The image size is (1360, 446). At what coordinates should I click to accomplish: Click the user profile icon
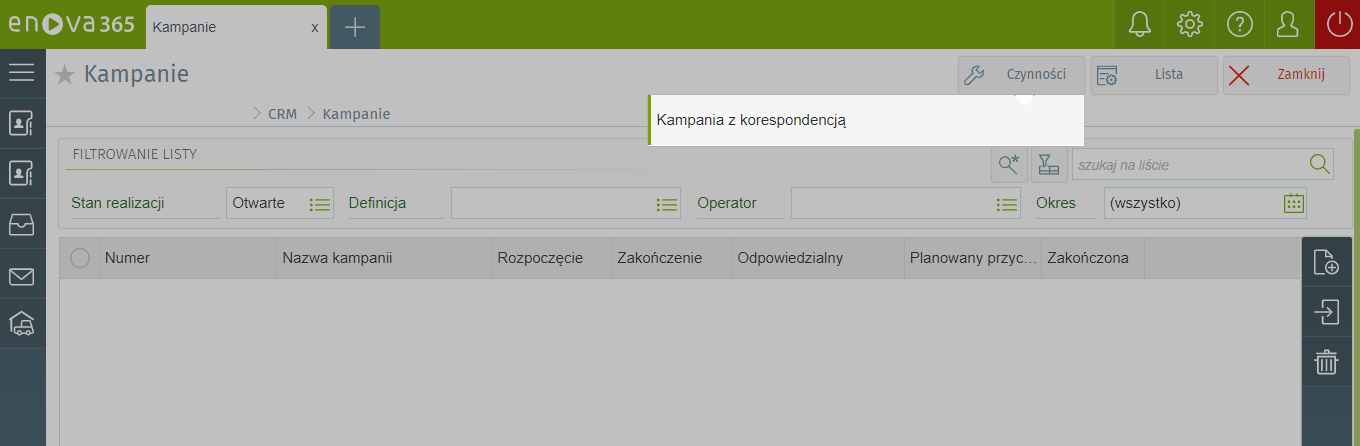pos(1289,25)
